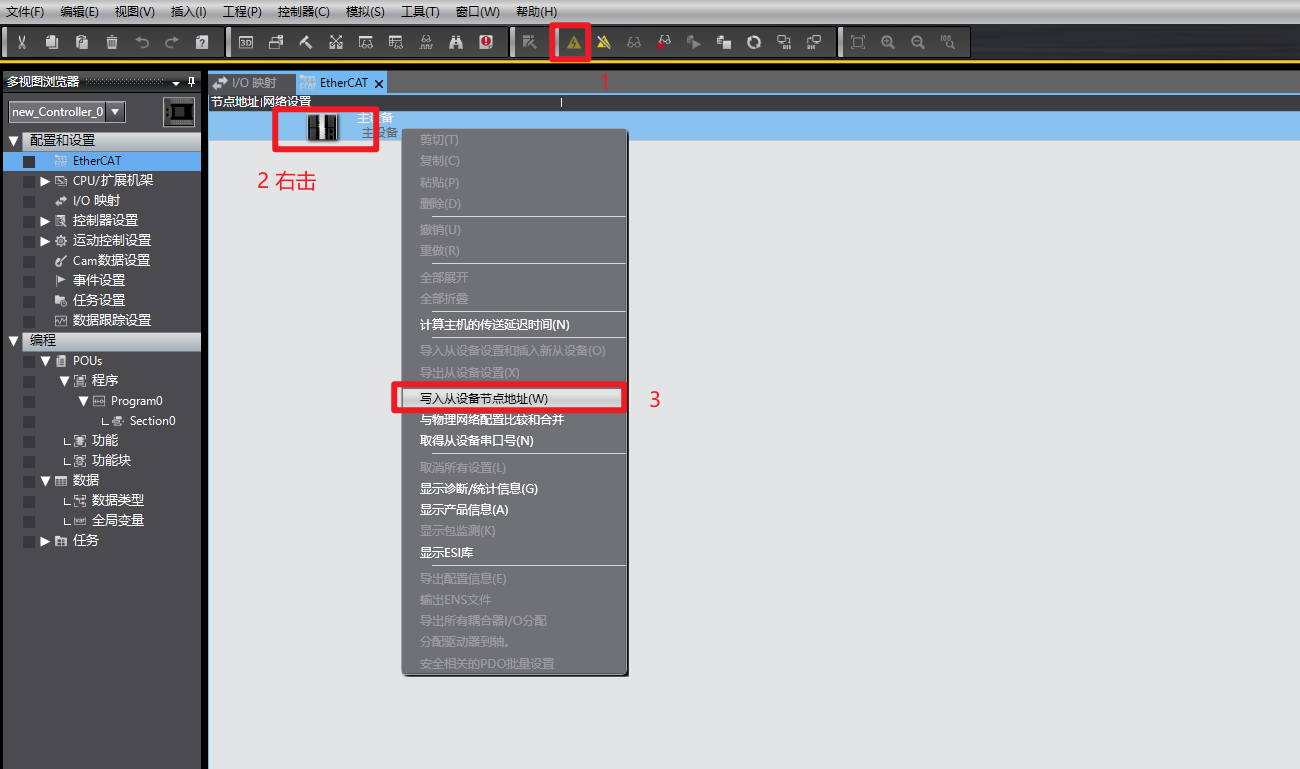
Task: Click the controller thumbnail icon beside dropdown
Action: point(179,112)
